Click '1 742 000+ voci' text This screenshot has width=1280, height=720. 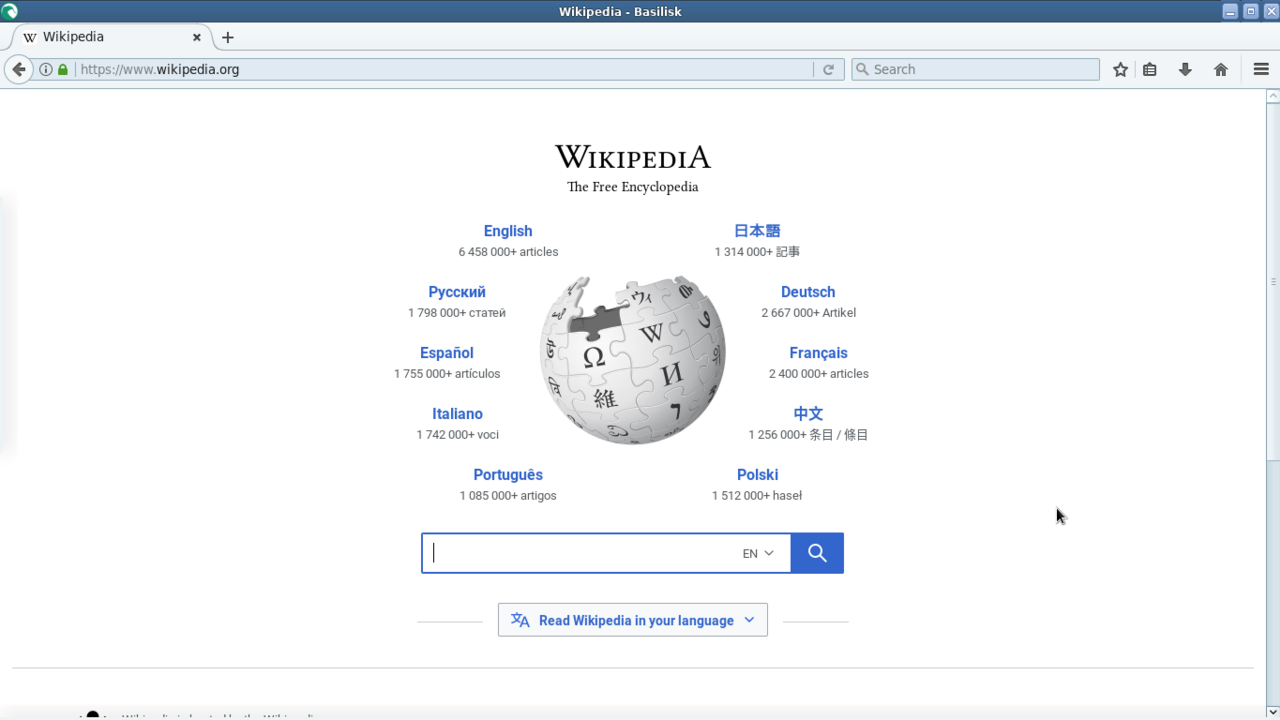(457, 435)
